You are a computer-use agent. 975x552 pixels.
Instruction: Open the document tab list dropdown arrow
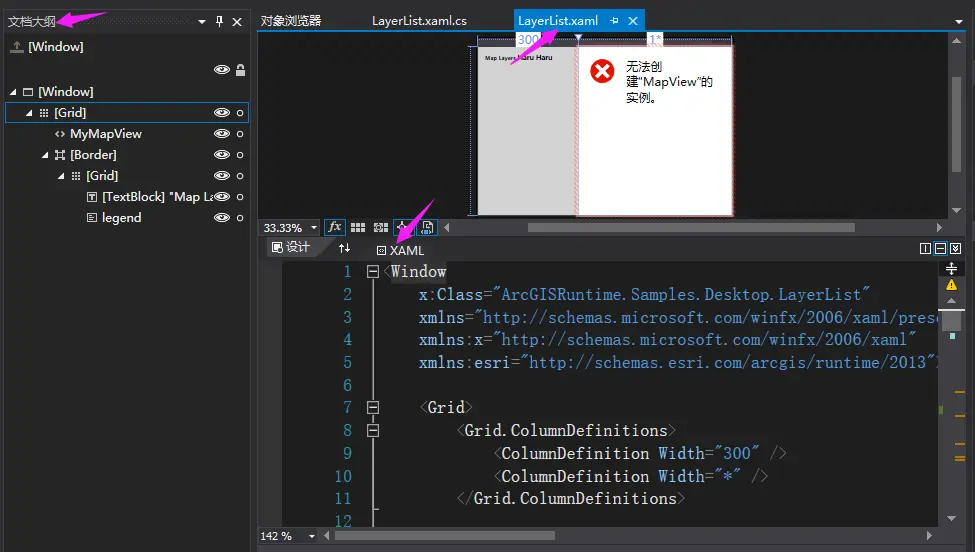coord(958,22)
